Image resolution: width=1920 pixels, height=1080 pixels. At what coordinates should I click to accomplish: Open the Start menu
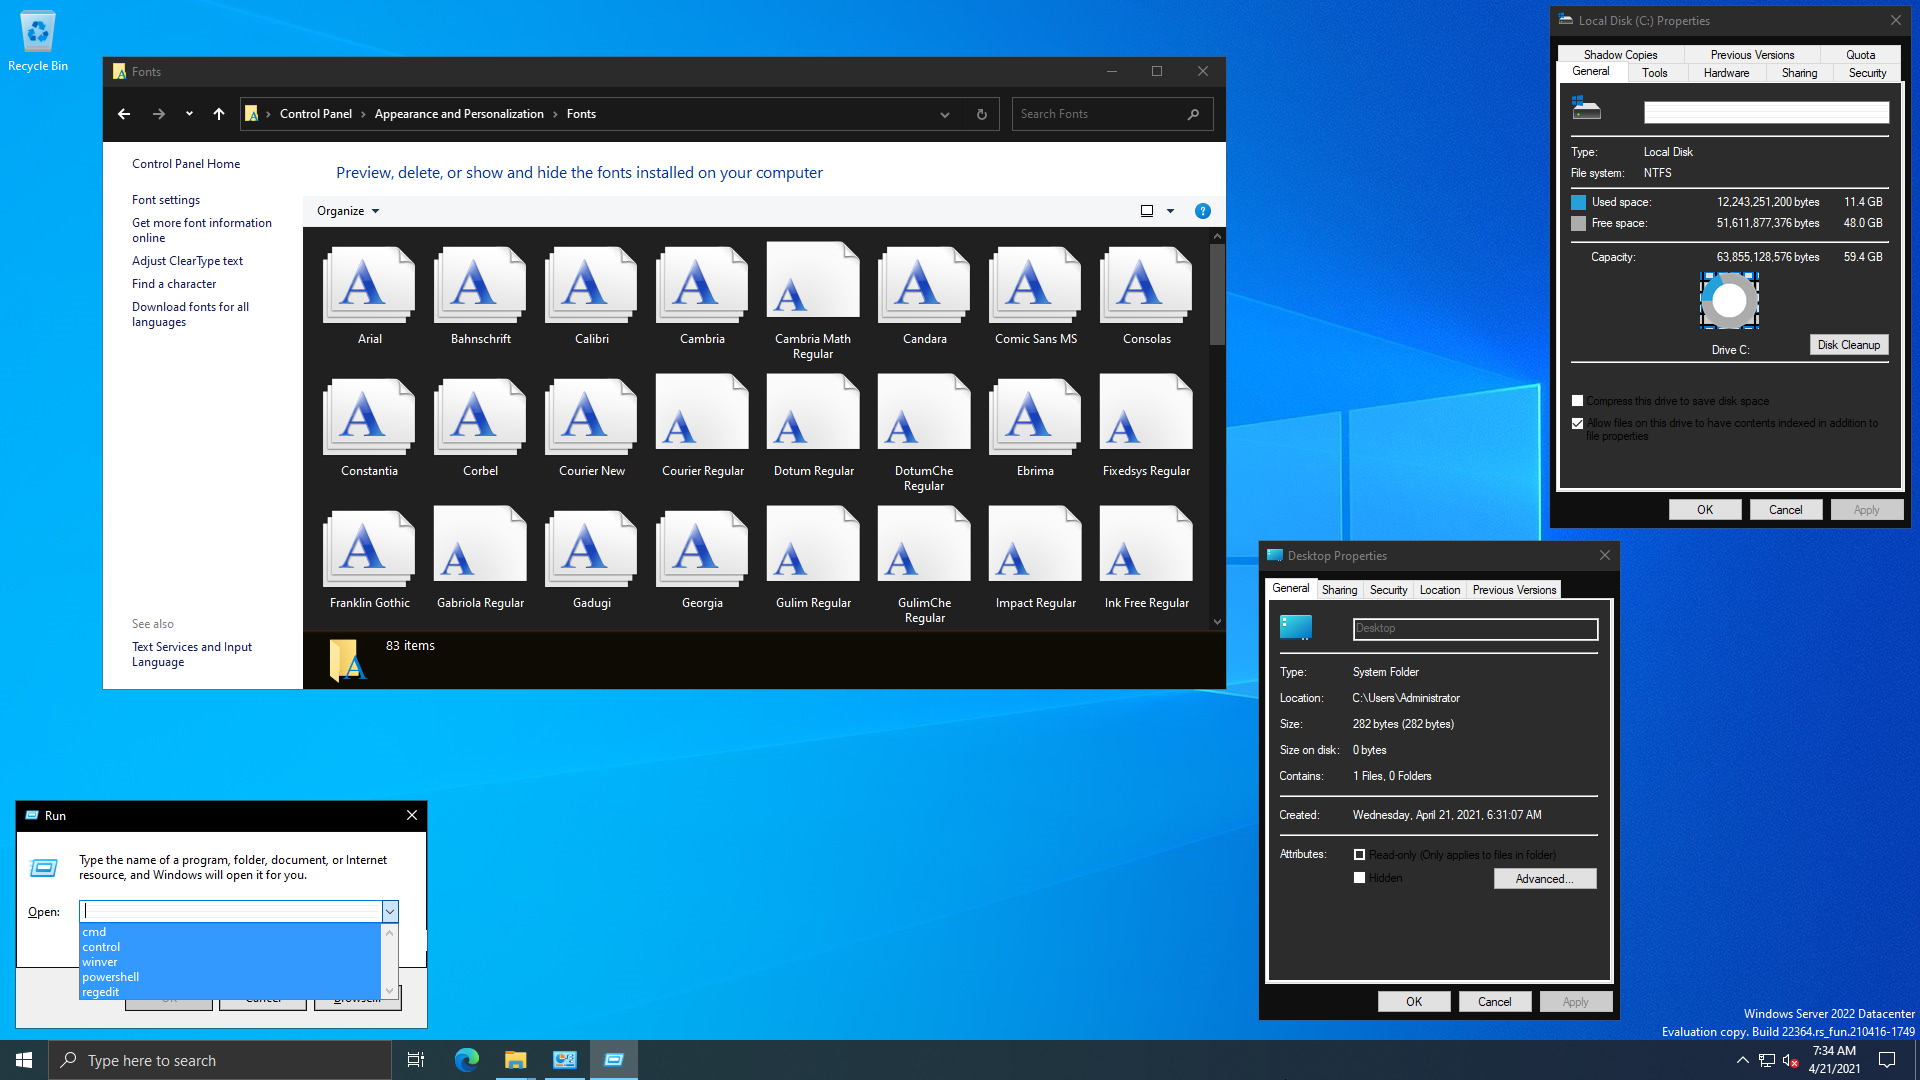(x=24, y=1060)
